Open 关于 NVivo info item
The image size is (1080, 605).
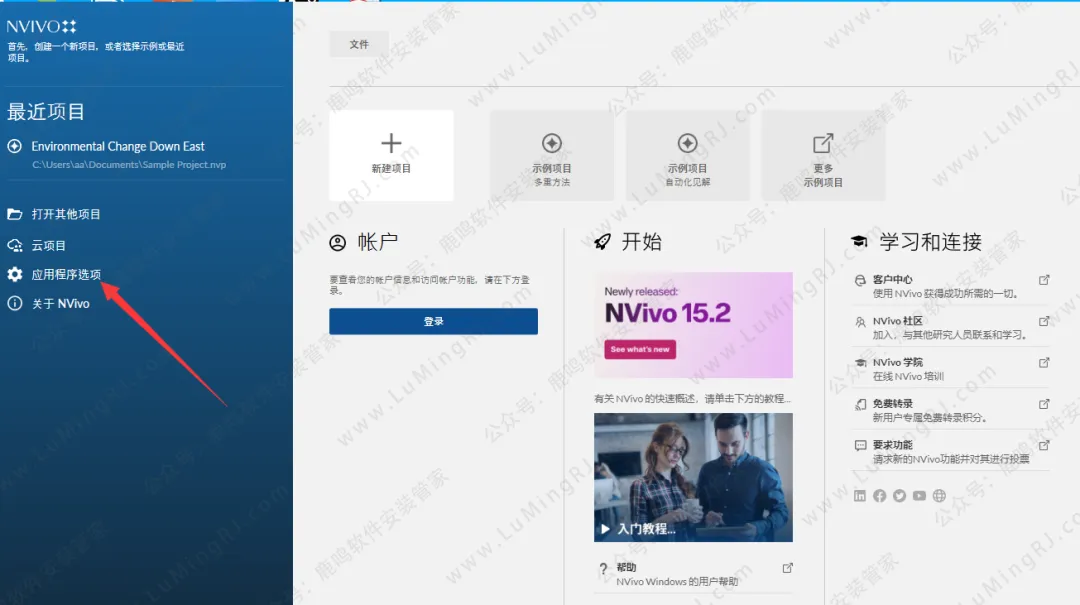point(15,303)
